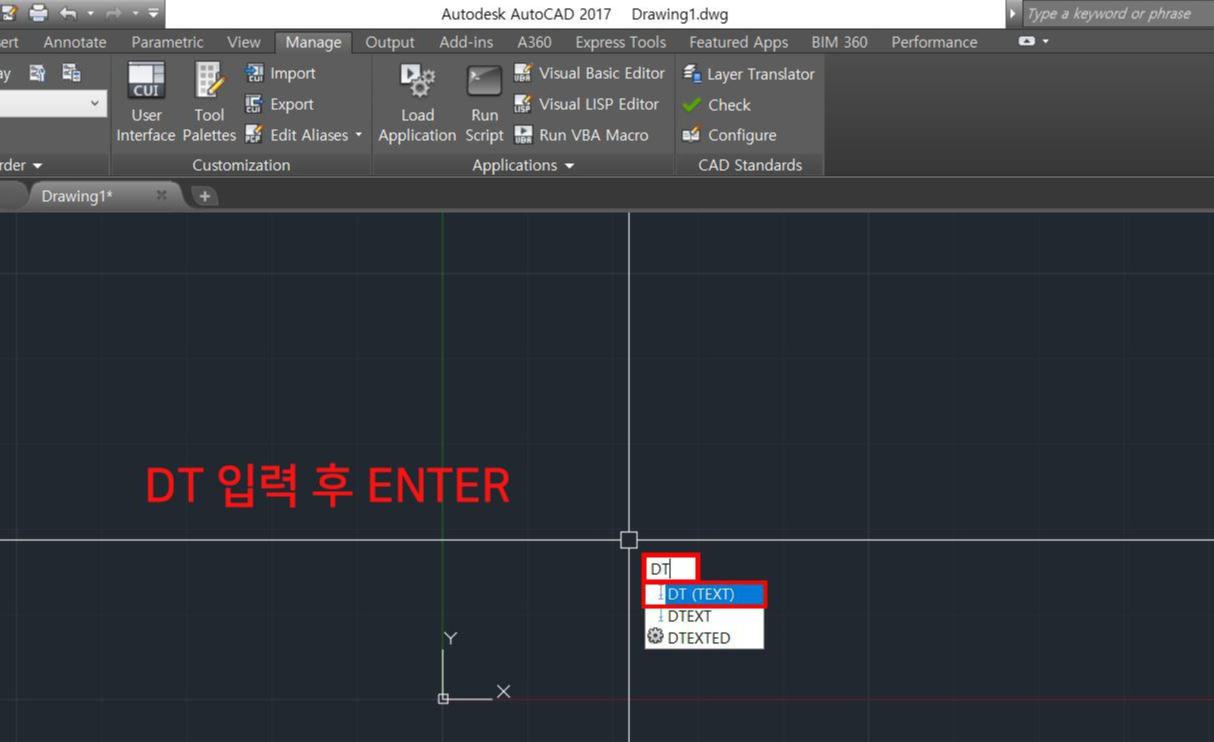1214x742 pixels.
Task: Open the User Interface CUI editor
Action: (x=146, y=102)
